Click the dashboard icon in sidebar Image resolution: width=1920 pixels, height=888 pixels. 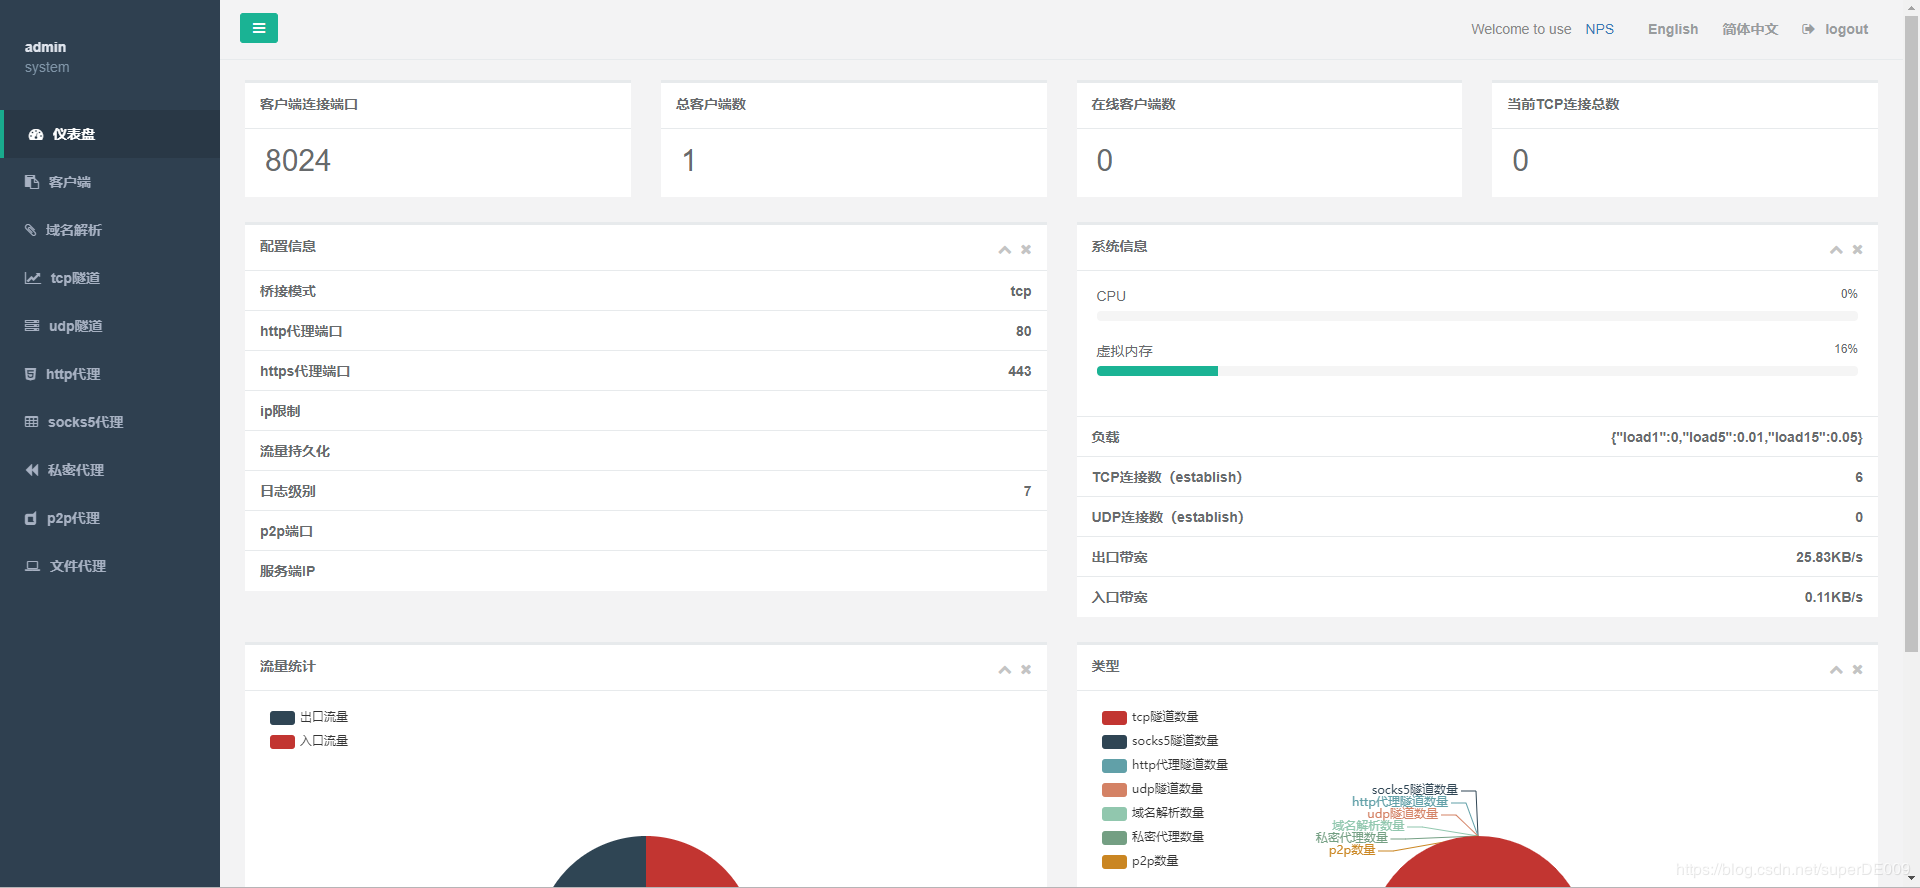coord(36,134)
